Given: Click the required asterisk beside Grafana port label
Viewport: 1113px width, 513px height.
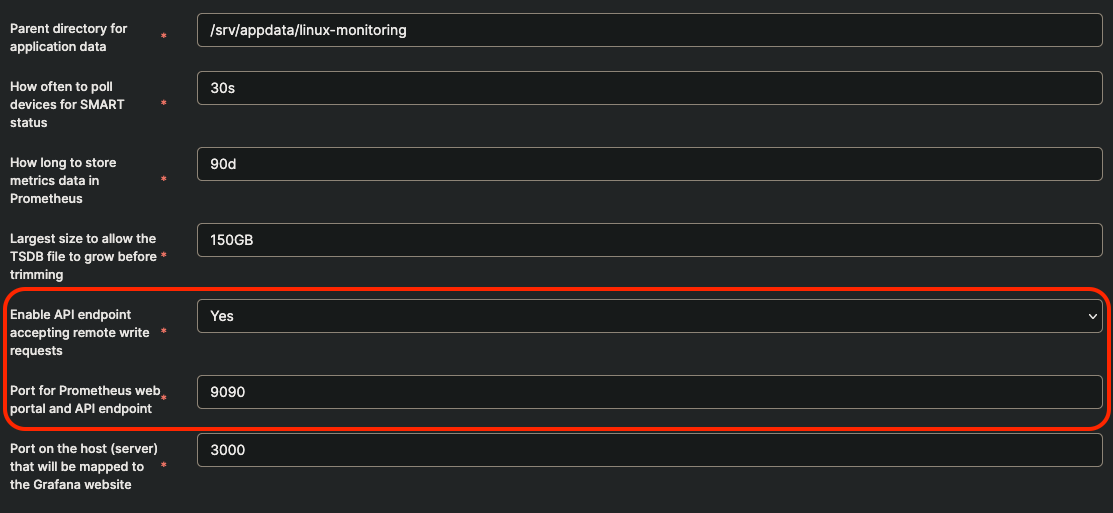Looking at the screenshot, I should (x=164, y=465).
